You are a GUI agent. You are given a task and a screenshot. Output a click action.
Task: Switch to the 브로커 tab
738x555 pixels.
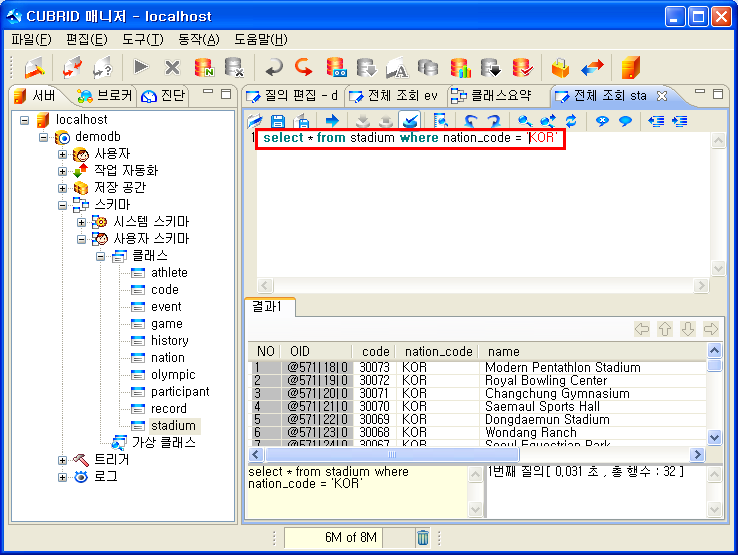pos(104,96)
